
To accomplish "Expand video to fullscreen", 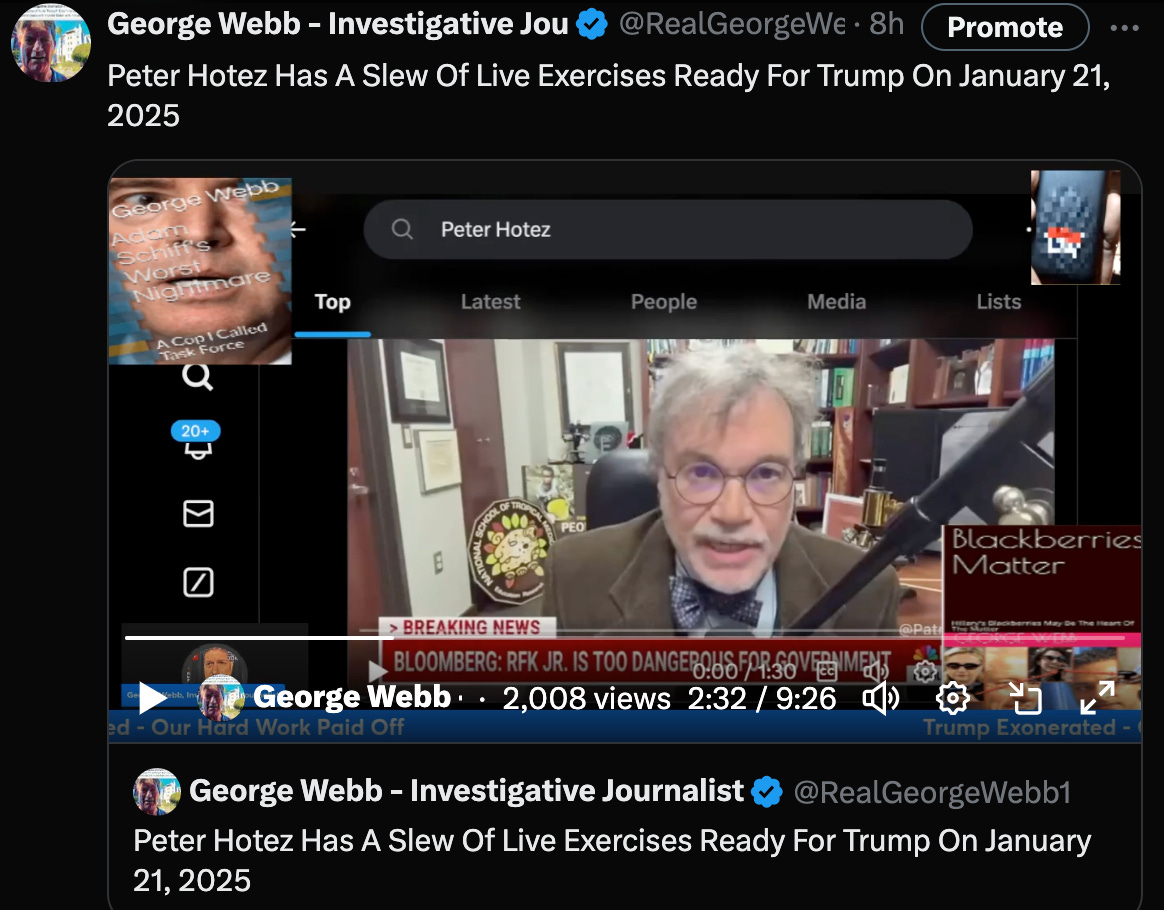I will coord(1097,698).
